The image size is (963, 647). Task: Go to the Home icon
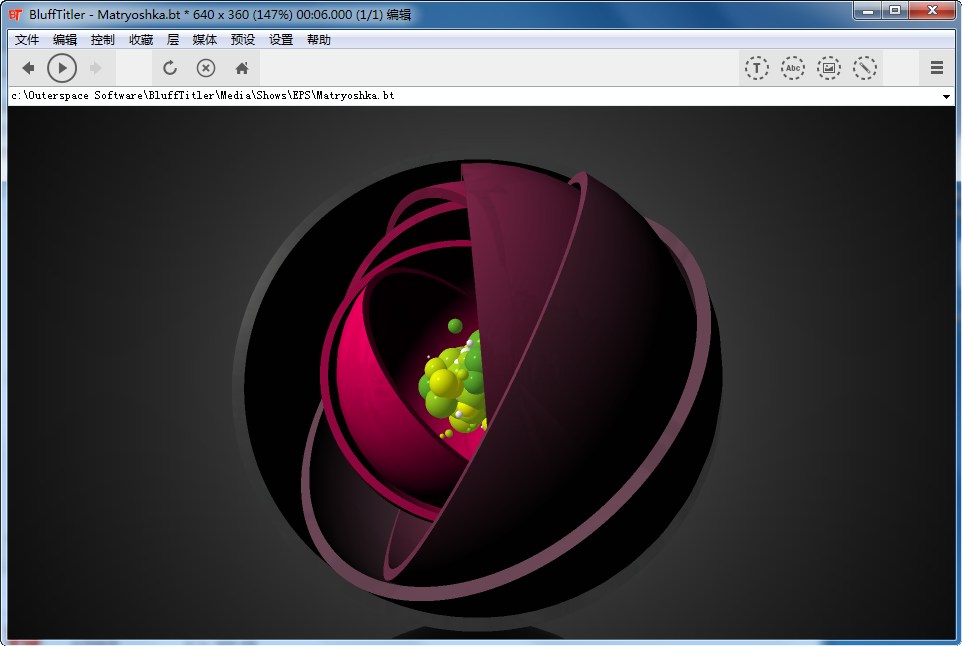coord(241,68)
